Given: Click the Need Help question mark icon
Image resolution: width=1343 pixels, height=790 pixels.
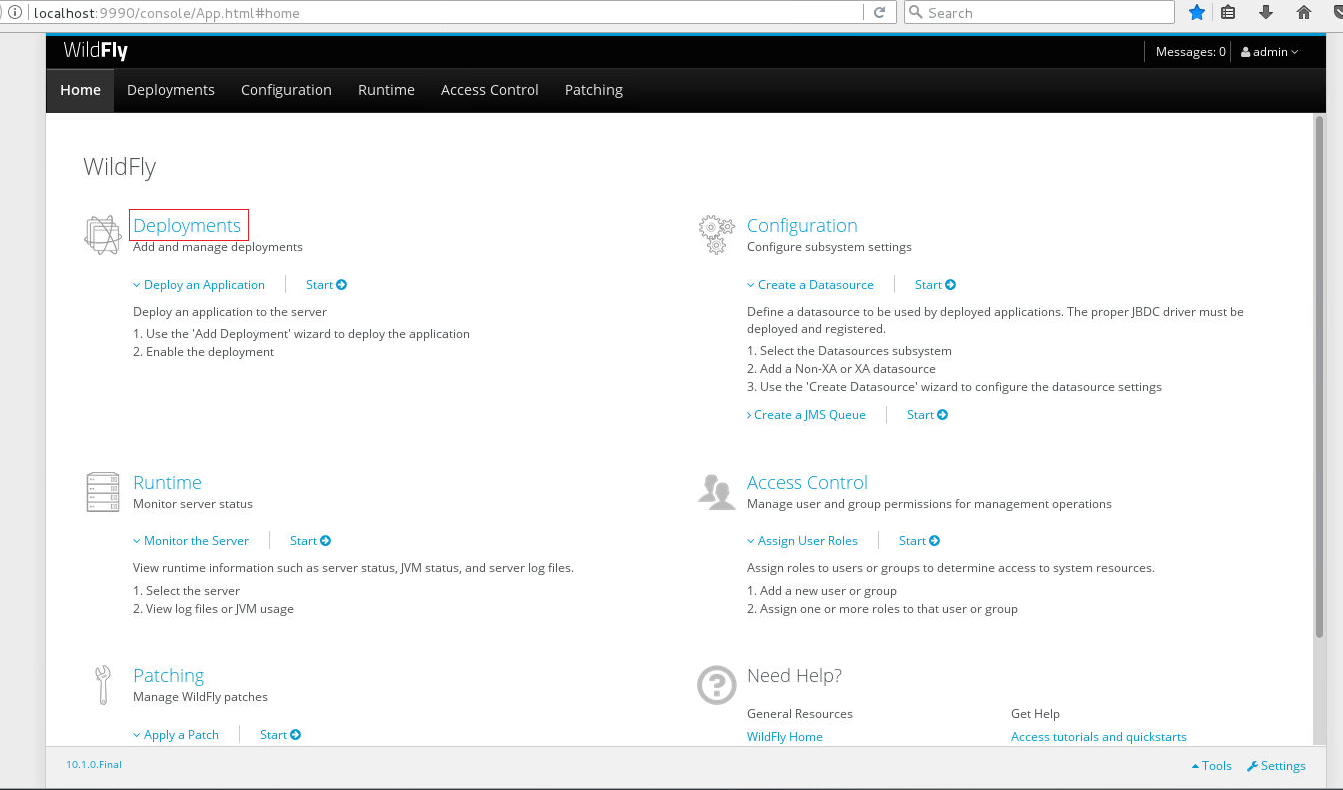Looking at the screenshot, I should click(716, 685).
